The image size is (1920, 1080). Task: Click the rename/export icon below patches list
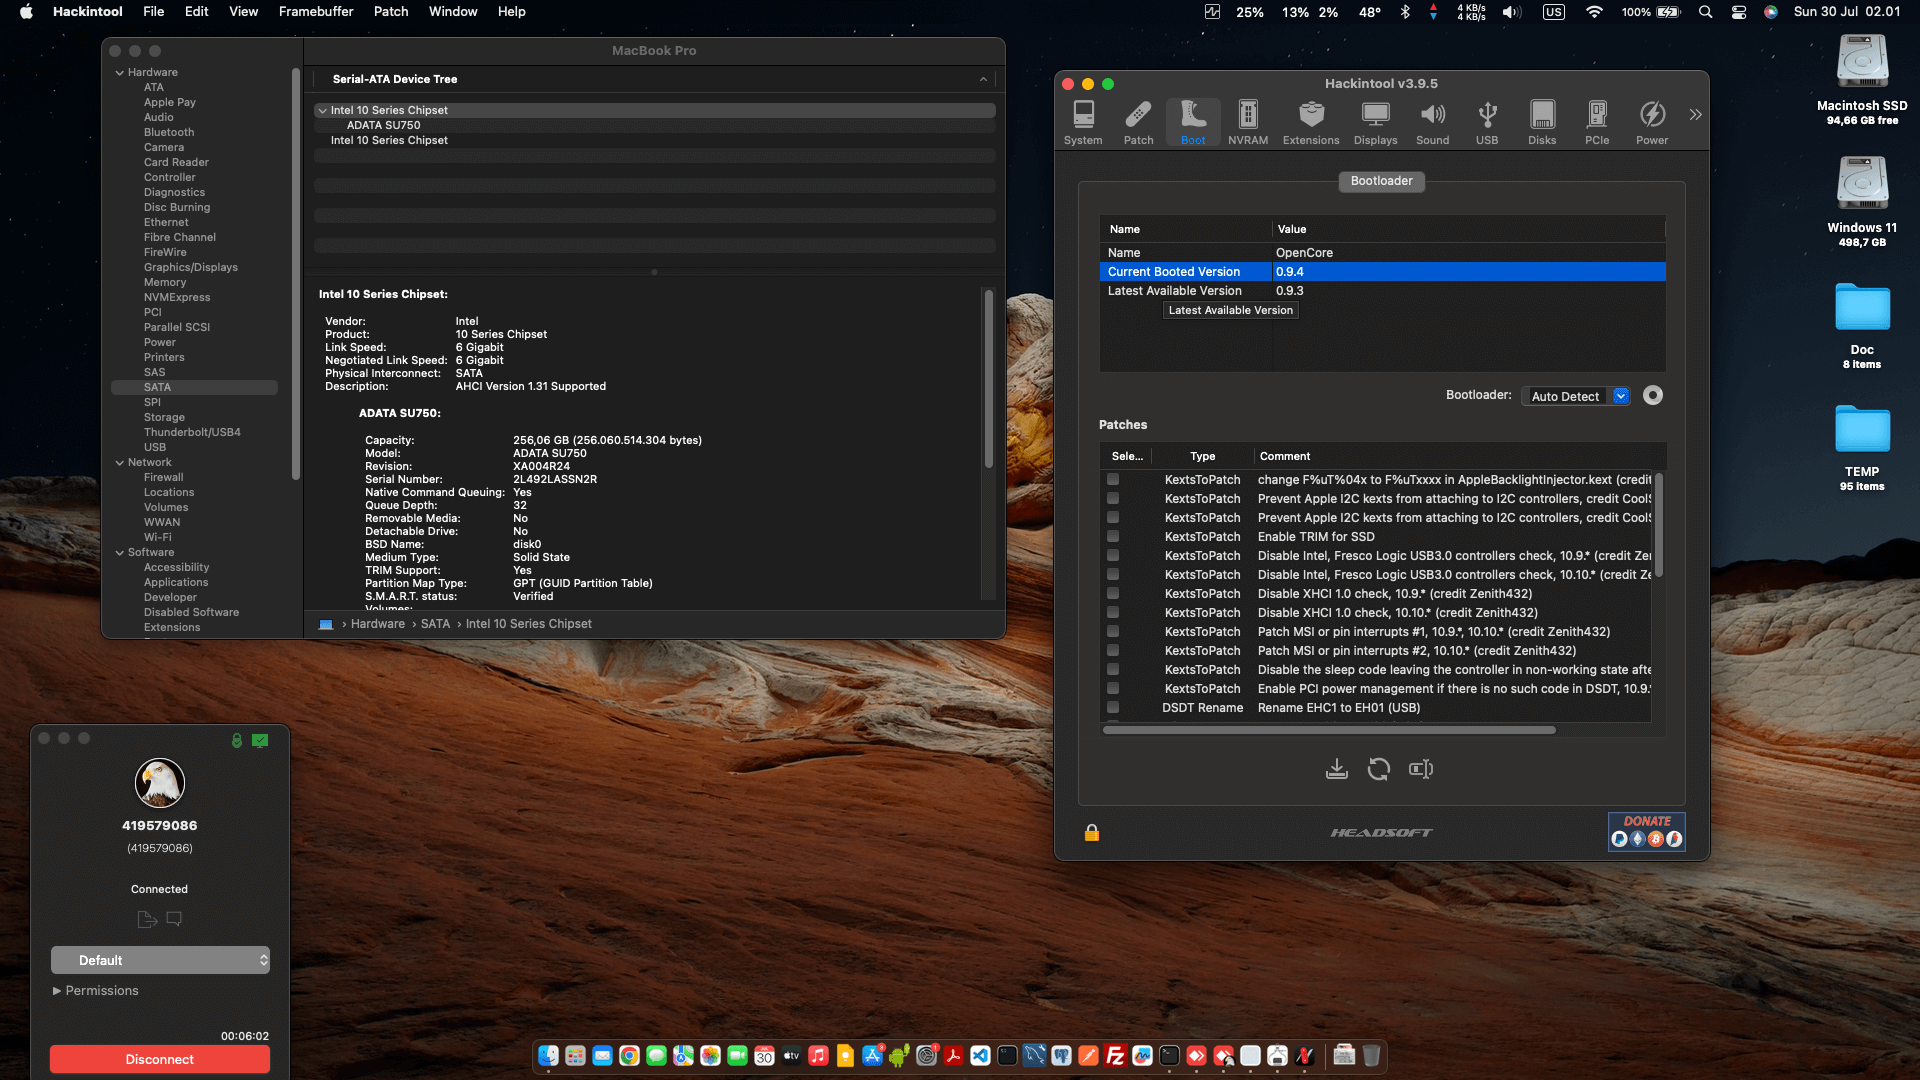1421,769
